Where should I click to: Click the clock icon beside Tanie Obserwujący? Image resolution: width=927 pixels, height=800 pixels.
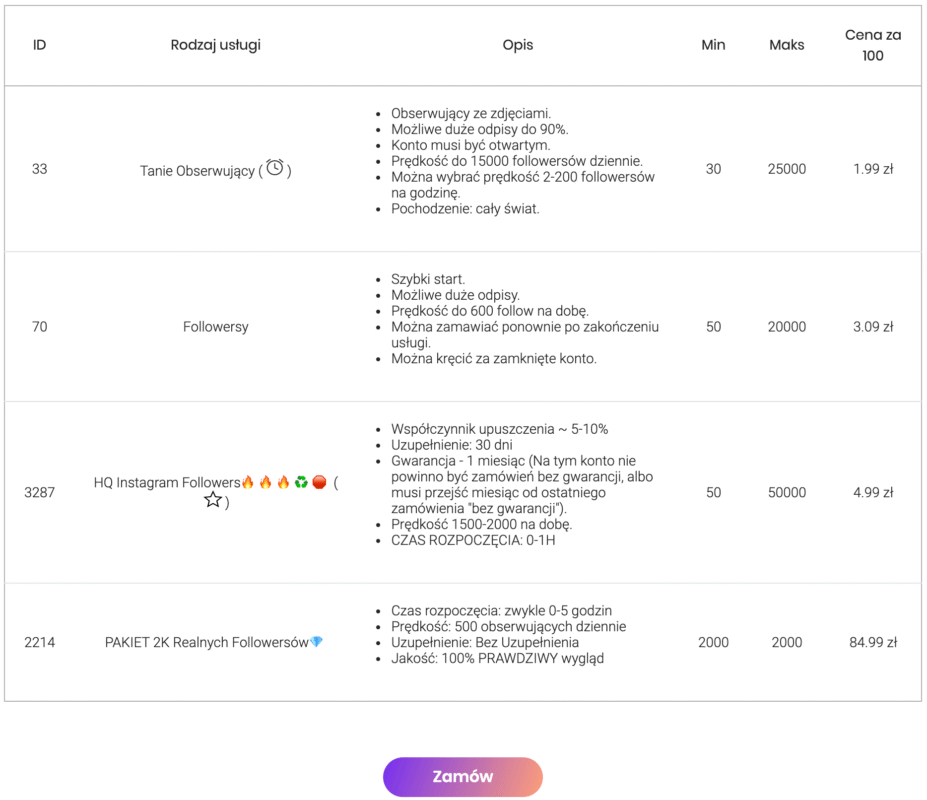(275, 169)
